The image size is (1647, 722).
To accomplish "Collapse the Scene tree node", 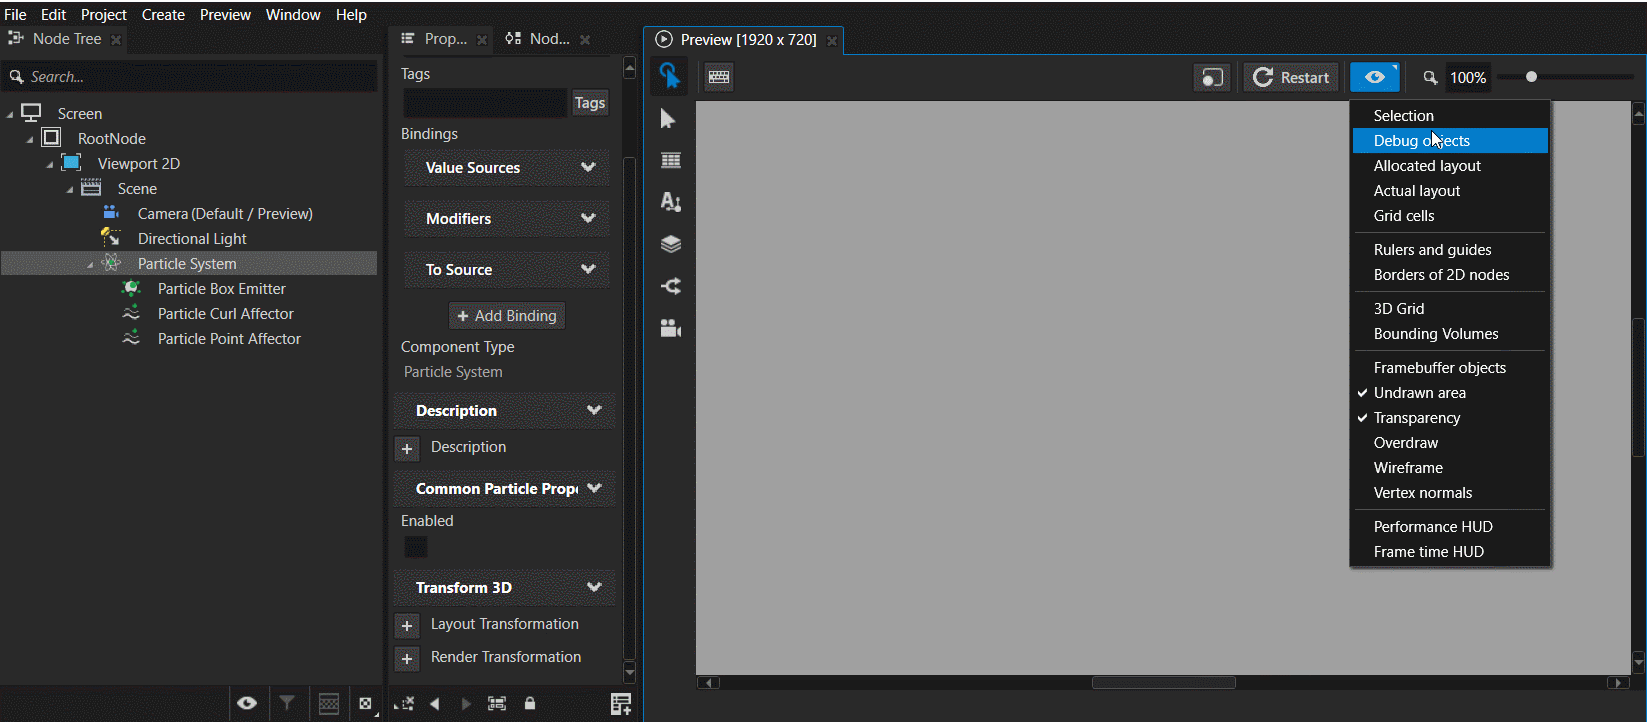I will click(x=70, y=189).
